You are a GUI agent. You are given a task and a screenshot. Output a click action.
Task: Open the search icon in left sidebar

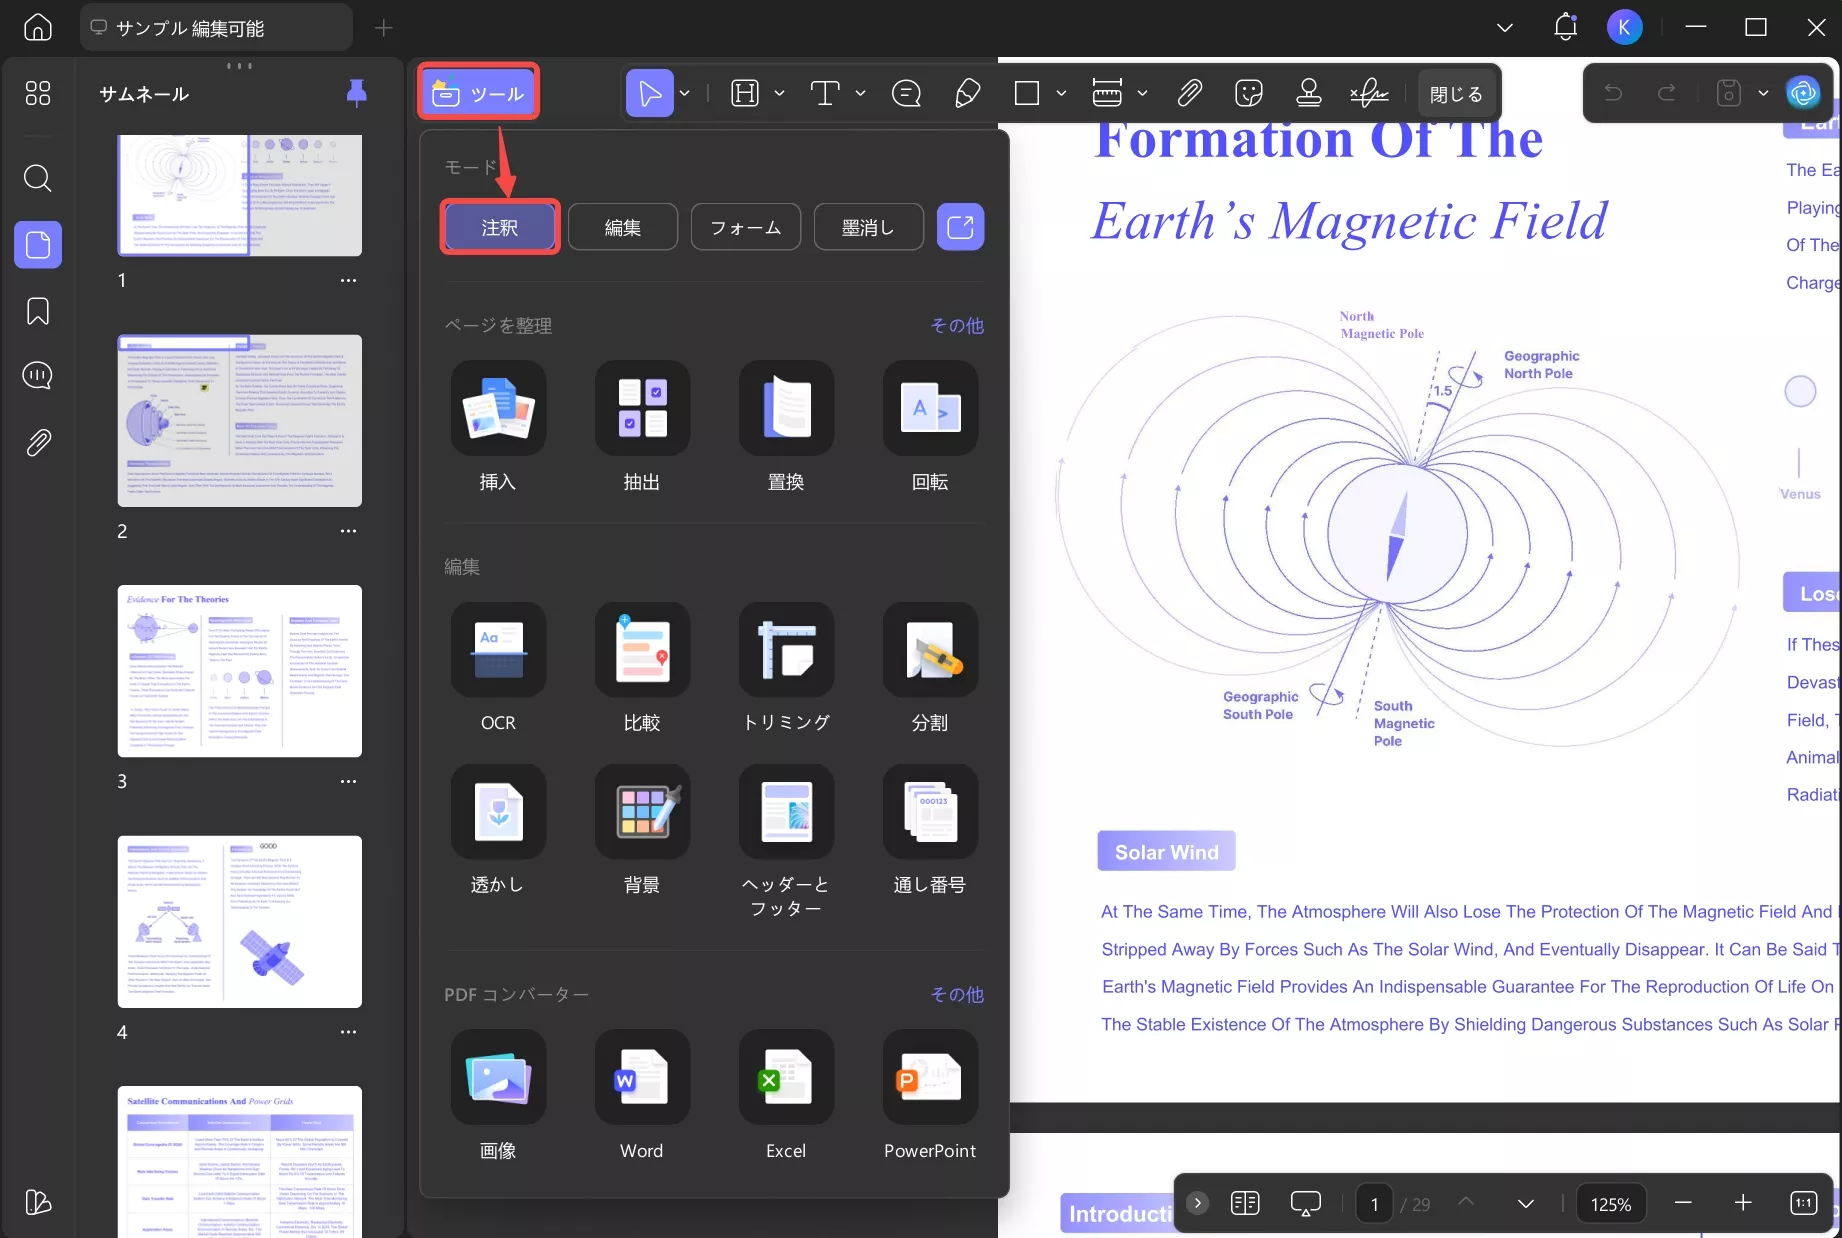[x=38, y=178]
